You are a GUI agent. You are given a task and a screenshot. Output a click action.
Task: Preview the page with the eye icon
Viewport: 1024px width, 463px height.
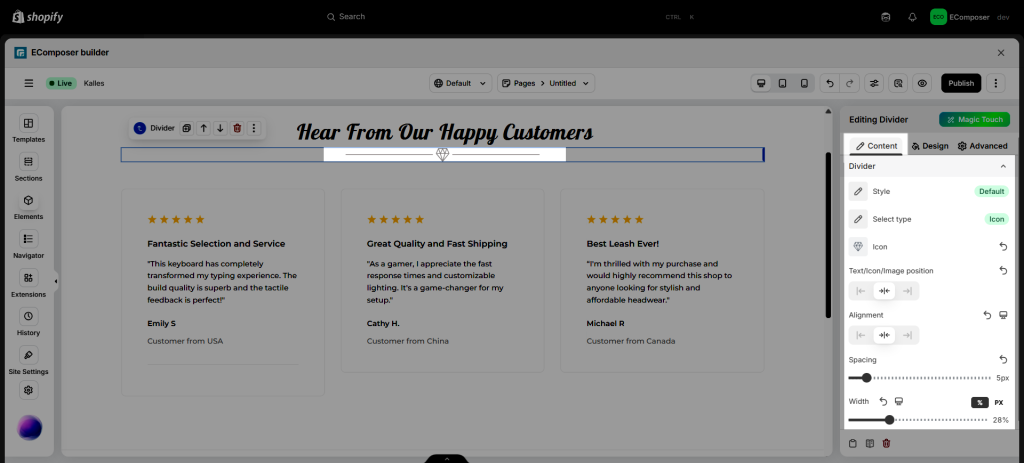tap(922, 83)
